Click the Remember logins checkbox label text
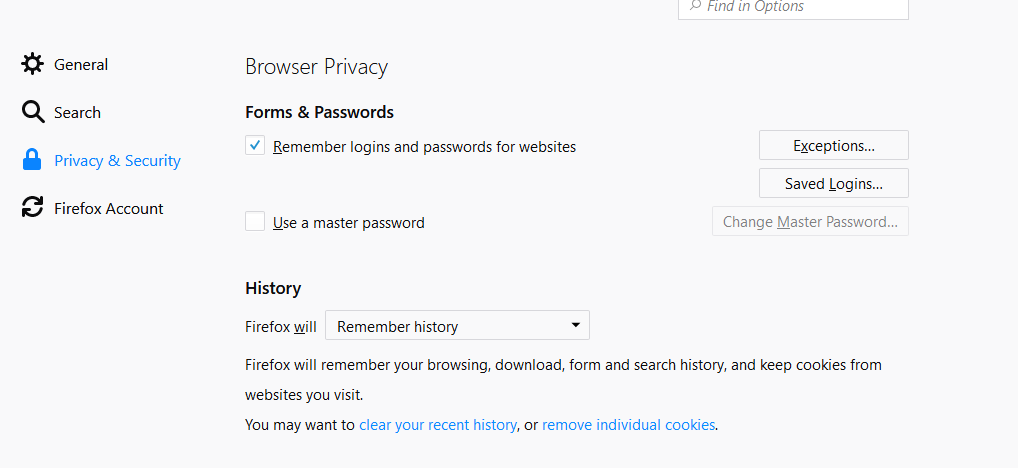Screen dimensions: 1018x468 (x=424, y=147)
